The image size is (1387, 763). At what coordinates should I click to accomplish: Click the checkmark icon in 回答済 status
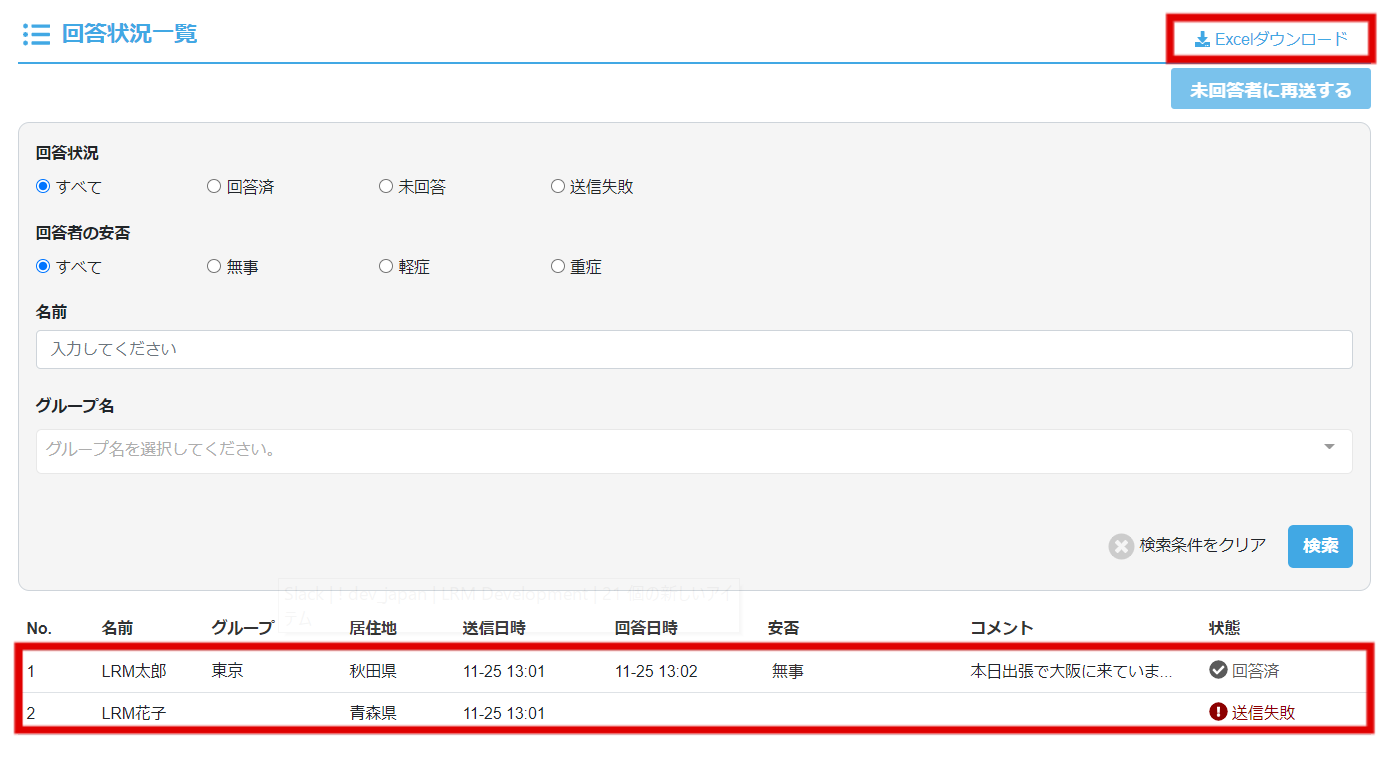pyautogui.click(x=1218, y=670)
